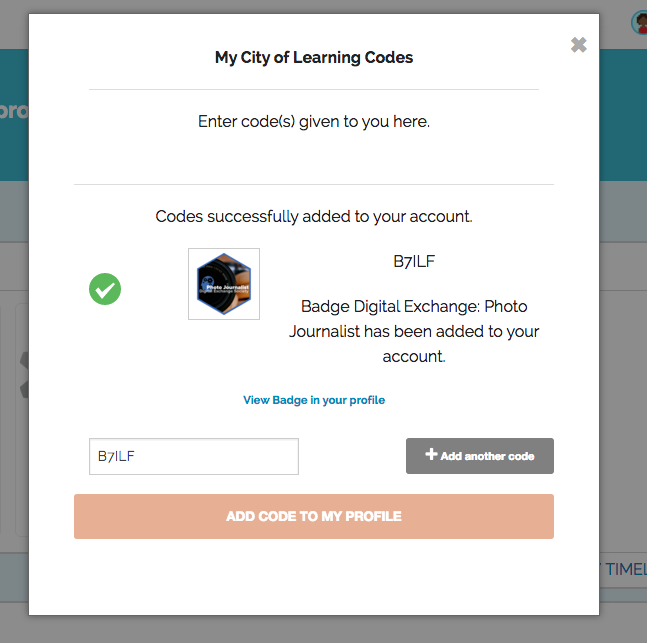Click the B7ILF code label beside the badge
647x643 pixels.
coord(414,262)
